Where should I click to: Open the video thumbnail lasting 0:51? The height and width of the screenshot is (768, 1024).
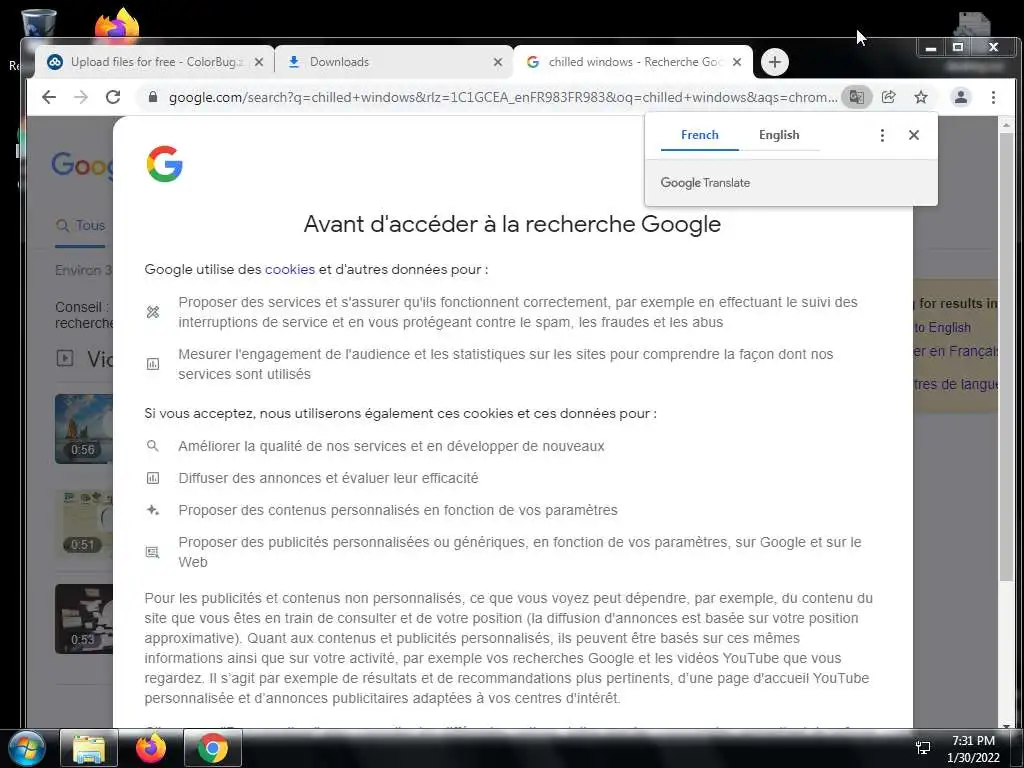84,523
